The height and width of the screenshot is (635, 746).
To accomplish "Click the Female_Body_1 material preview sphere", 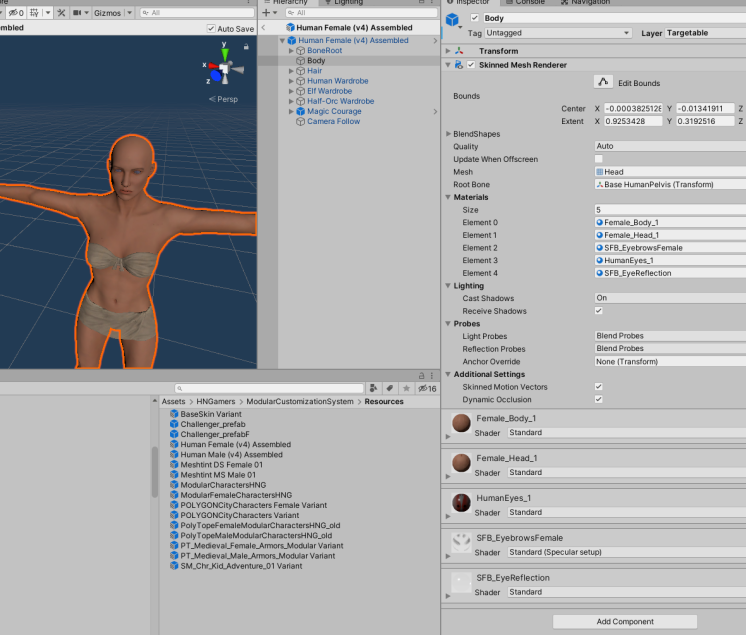I will [x=461, y=425].
